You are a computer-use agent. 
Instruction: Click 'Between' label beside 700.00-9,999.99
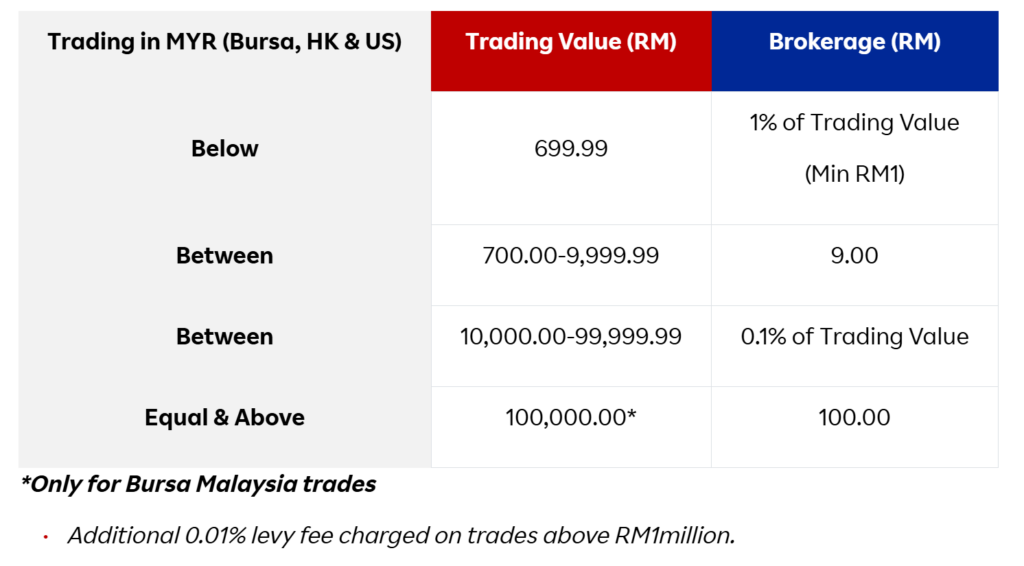pyautogui.click(x=224, y=255)
